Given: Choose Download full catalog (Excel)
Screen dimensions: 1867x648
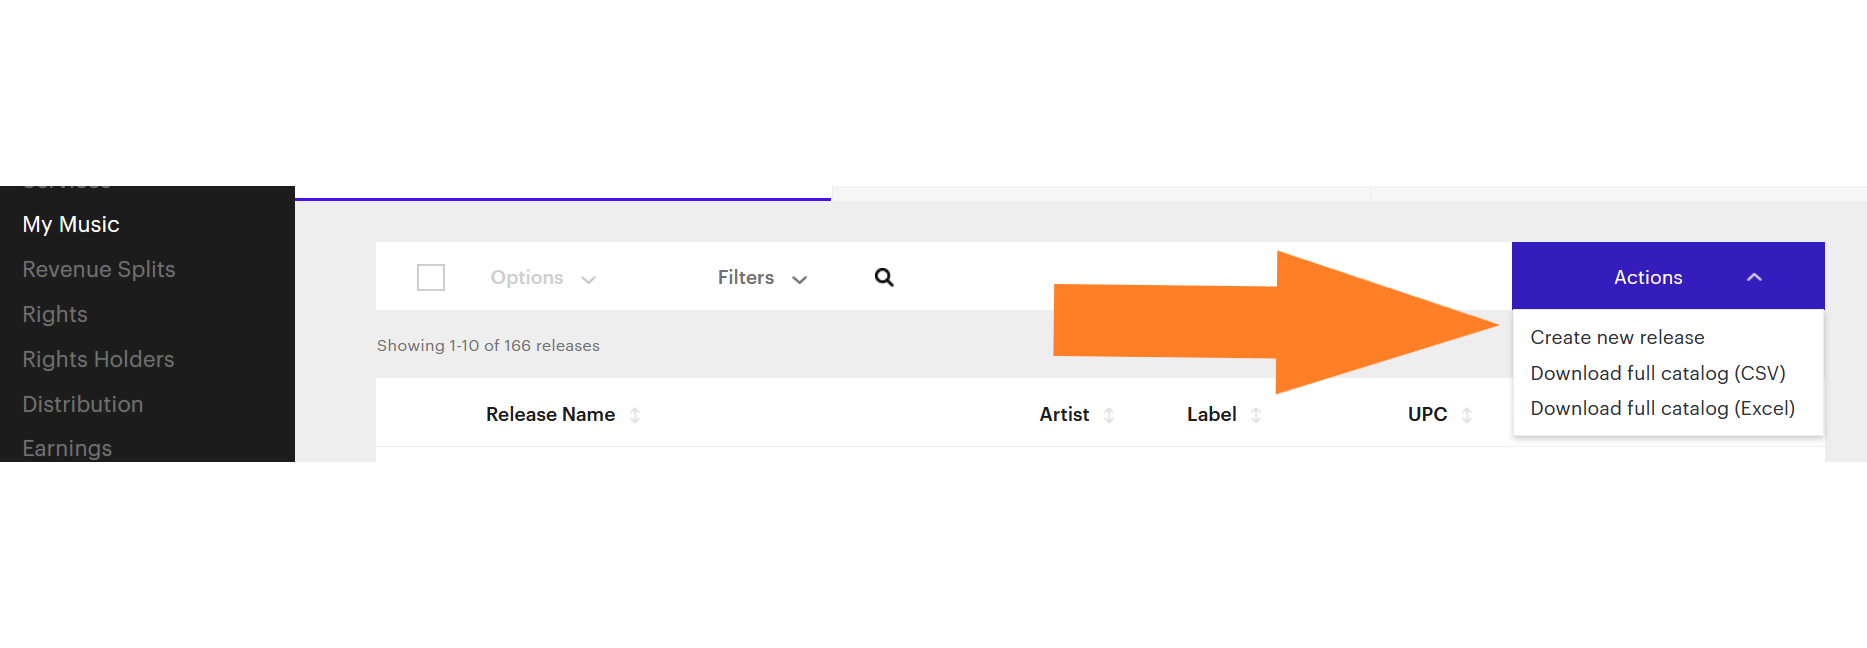Looking at the screenshot, I should [x=1662, y=408].
